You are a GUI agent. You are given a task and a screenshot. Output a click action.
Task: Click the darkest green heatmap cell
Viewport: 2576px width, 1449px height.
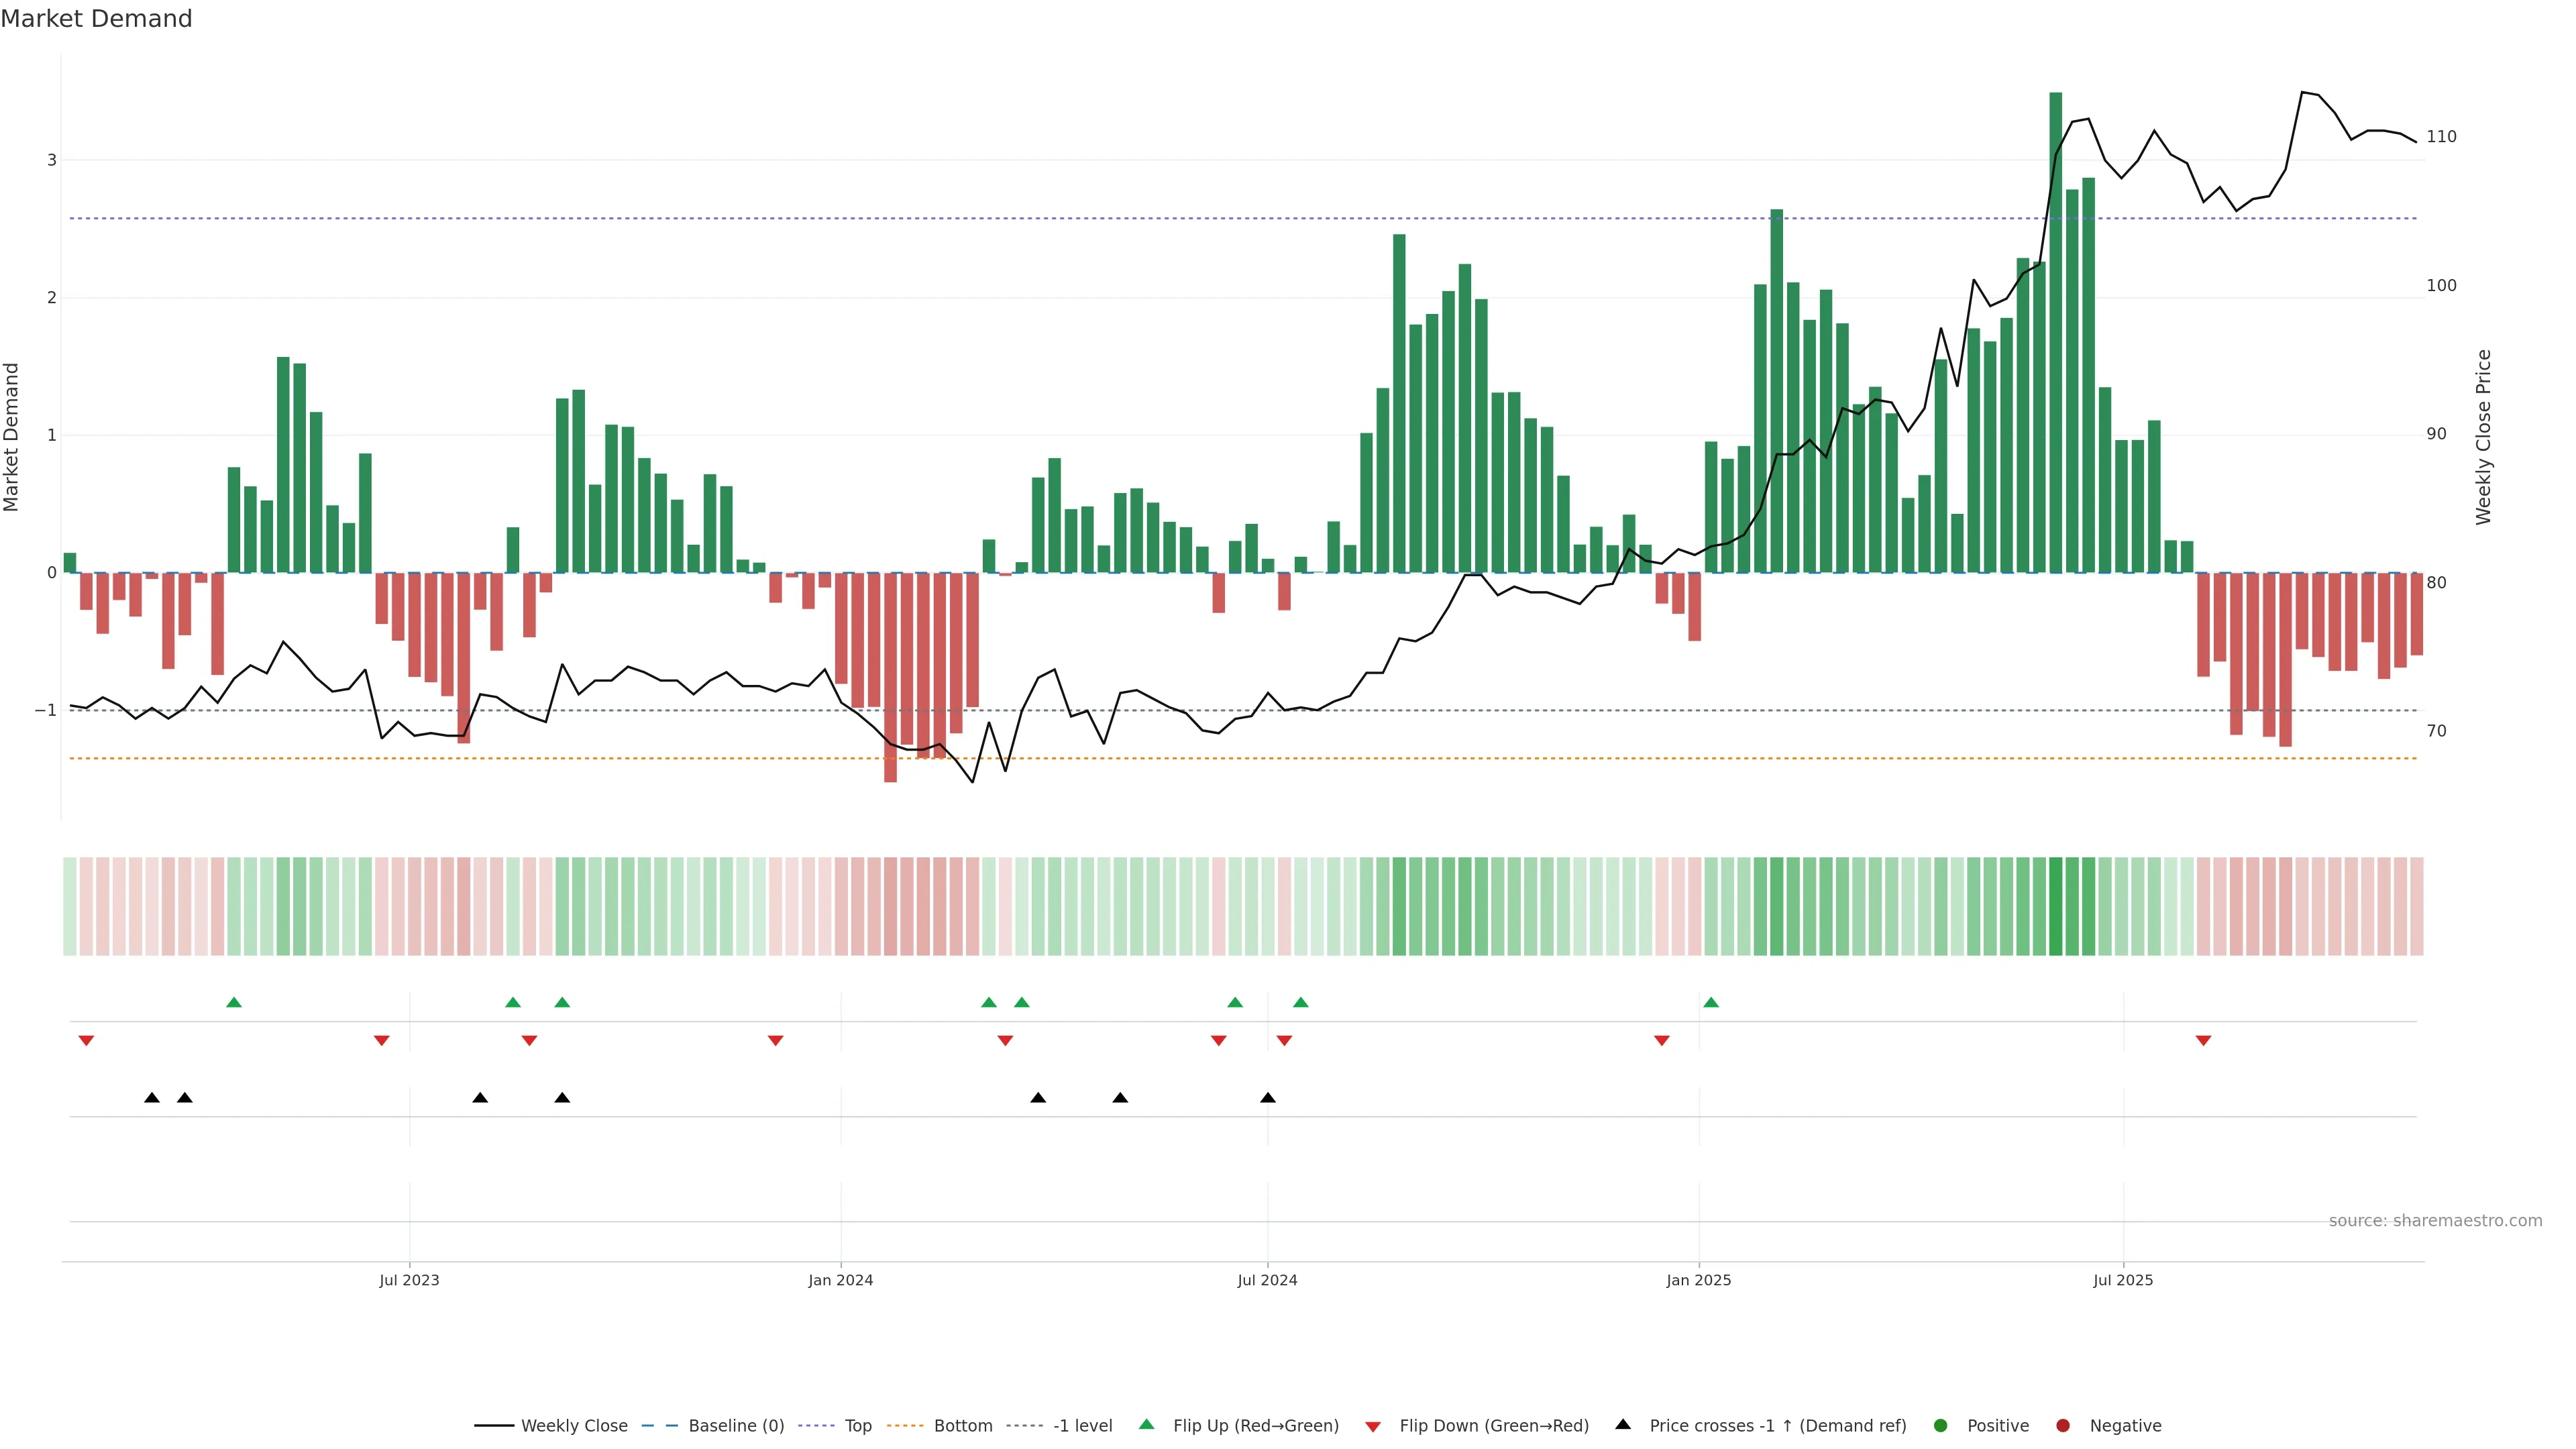(x=2056, y=906)
